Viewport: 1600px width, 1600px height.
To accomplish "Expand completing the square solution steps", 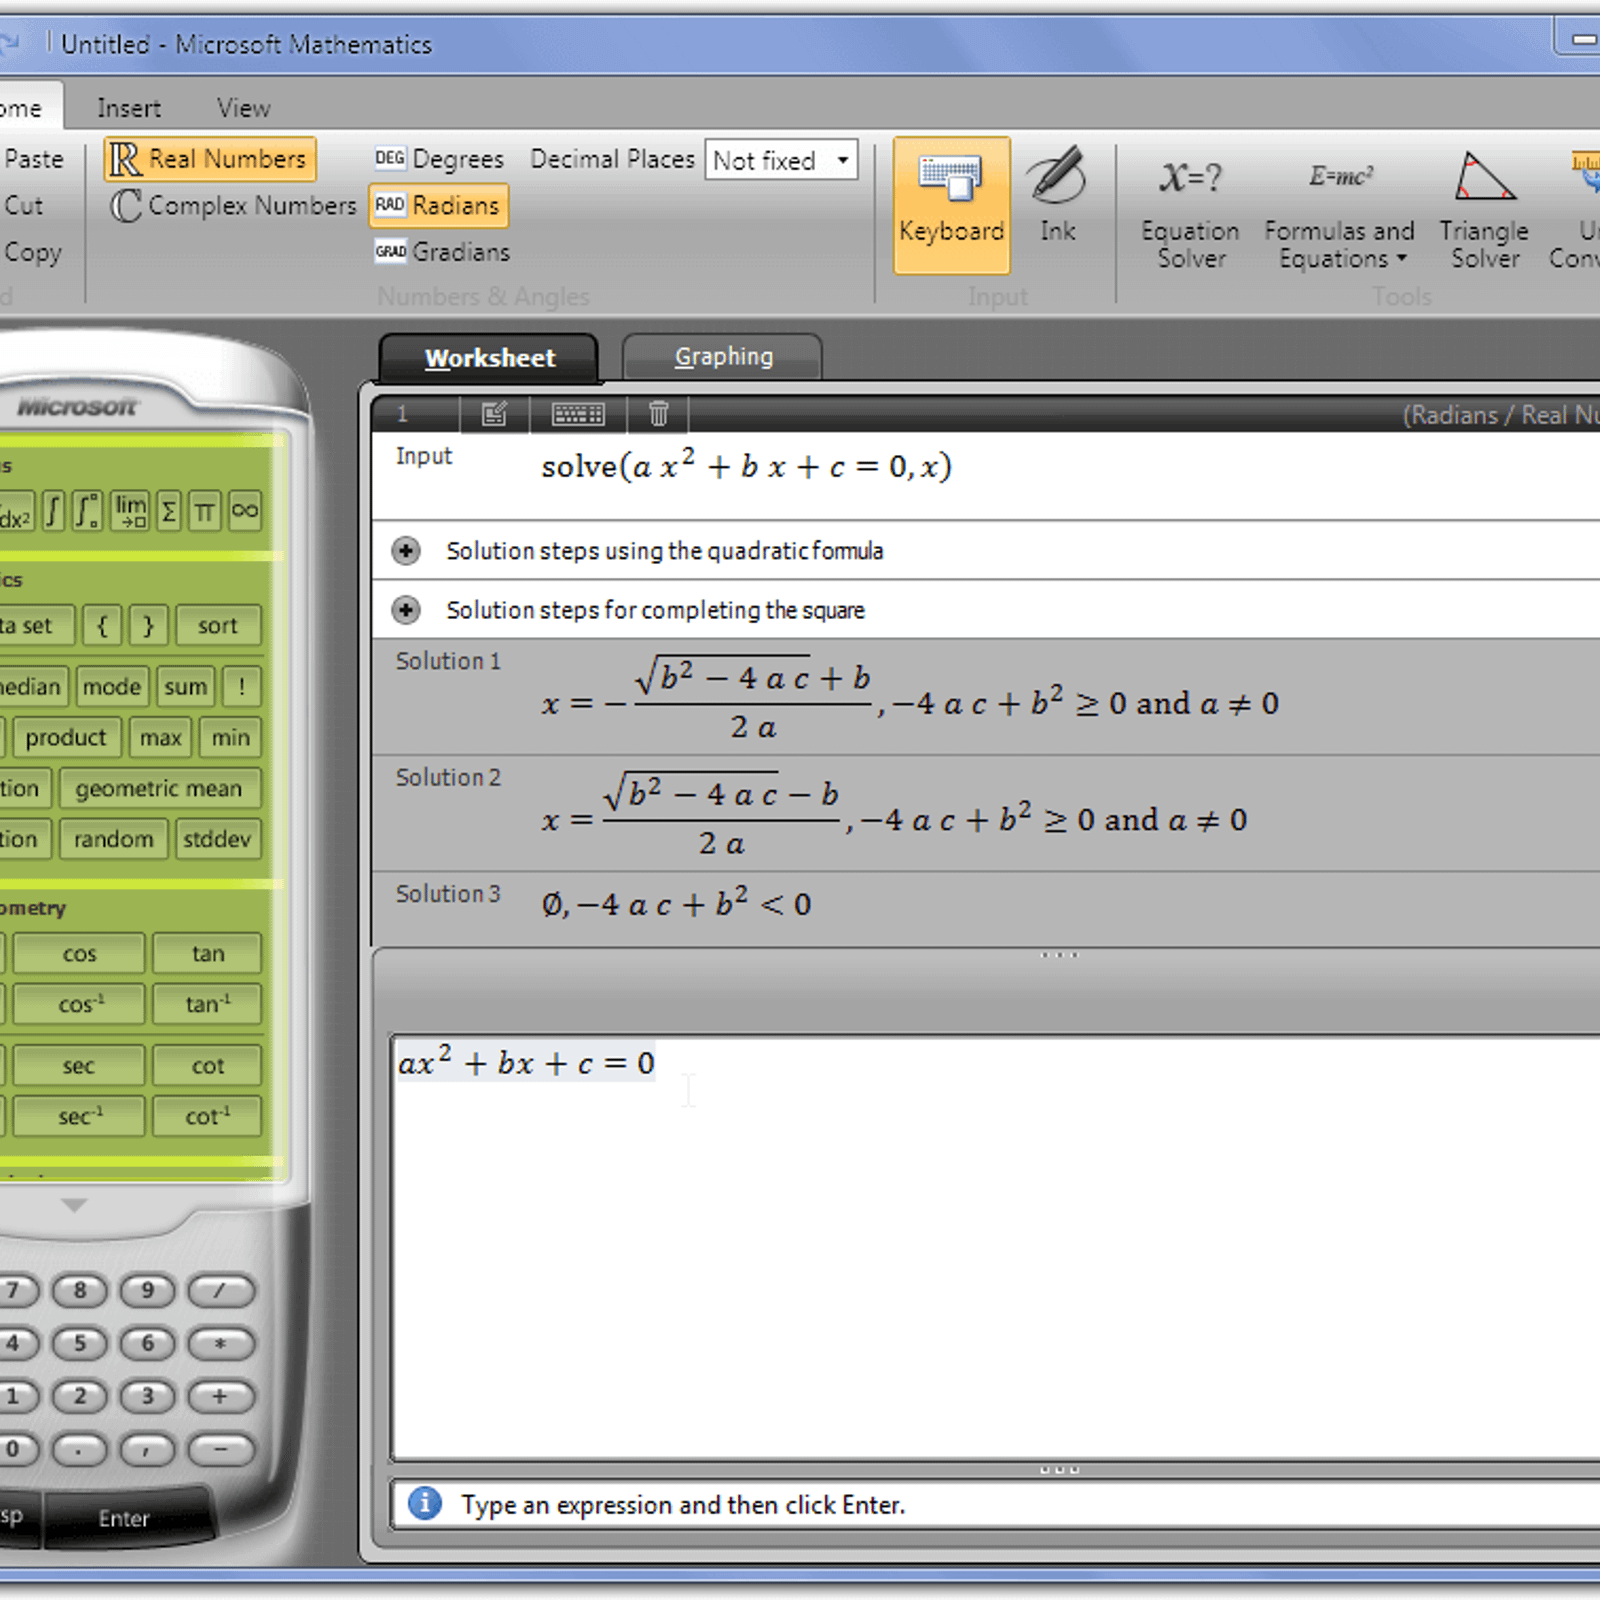I will tap(406, 610).
